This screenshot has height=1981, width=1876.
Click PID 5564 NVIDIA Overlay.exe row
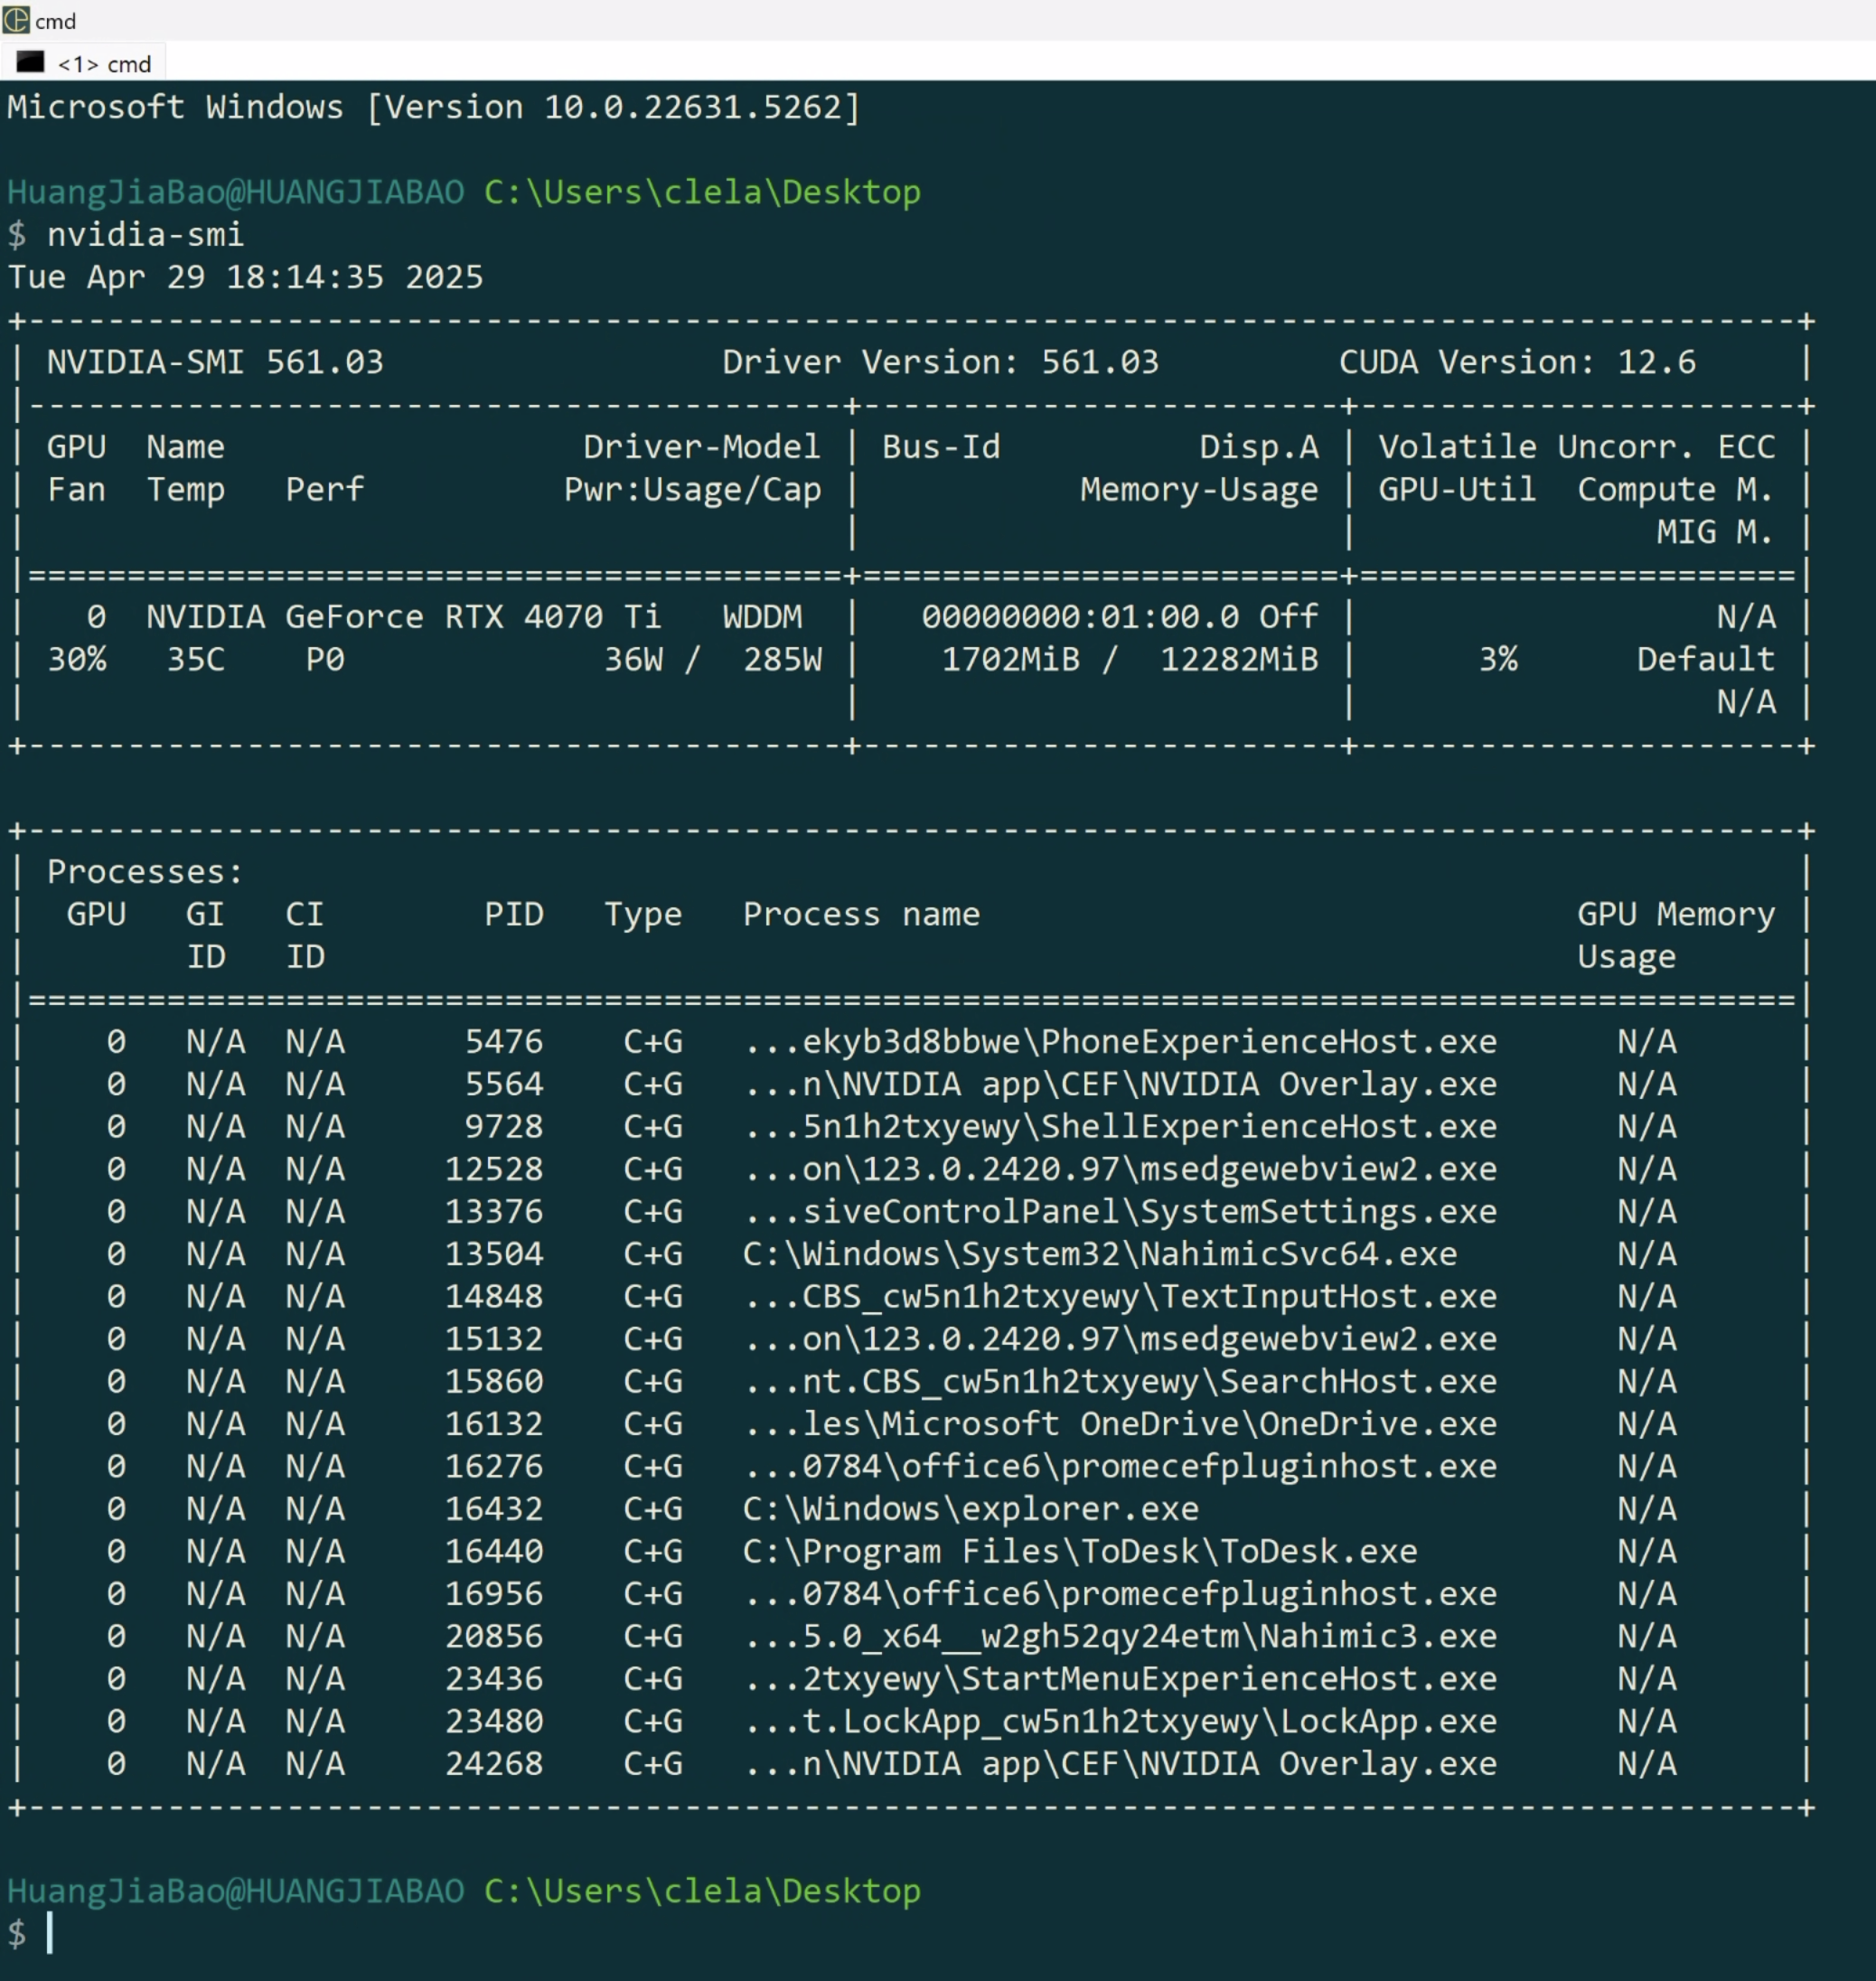[910, 1084]
